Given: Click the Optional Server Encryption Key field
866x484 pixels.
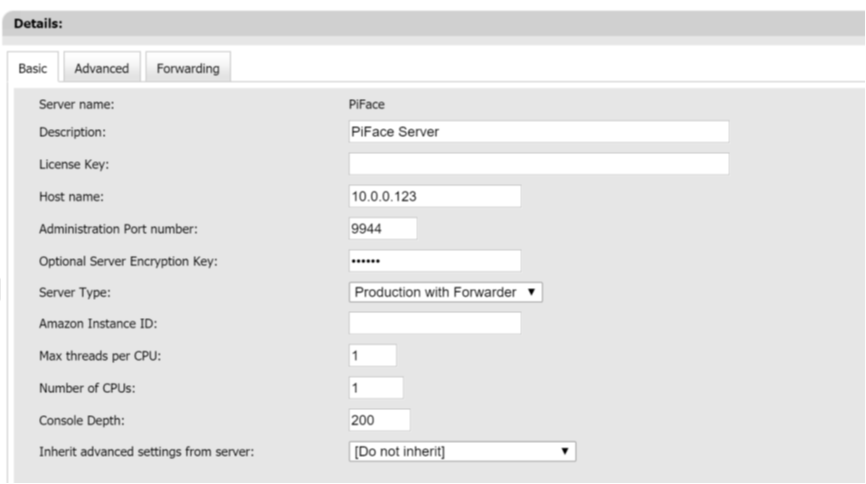Looking at the screenshot, I should click(x=434, y=260).
